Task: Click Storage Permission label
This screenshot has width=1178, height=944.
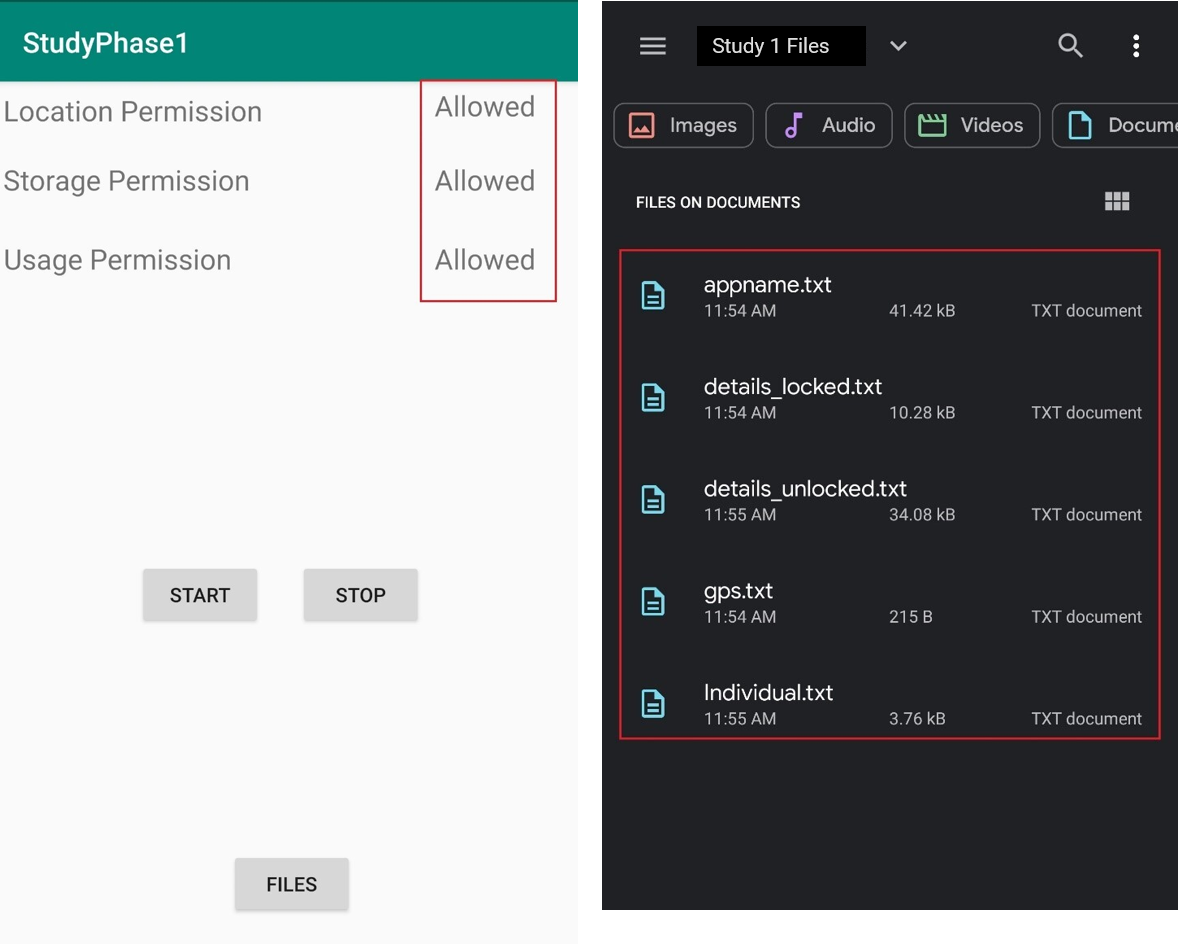Action: pyautogui.click(x=126, y=181)
